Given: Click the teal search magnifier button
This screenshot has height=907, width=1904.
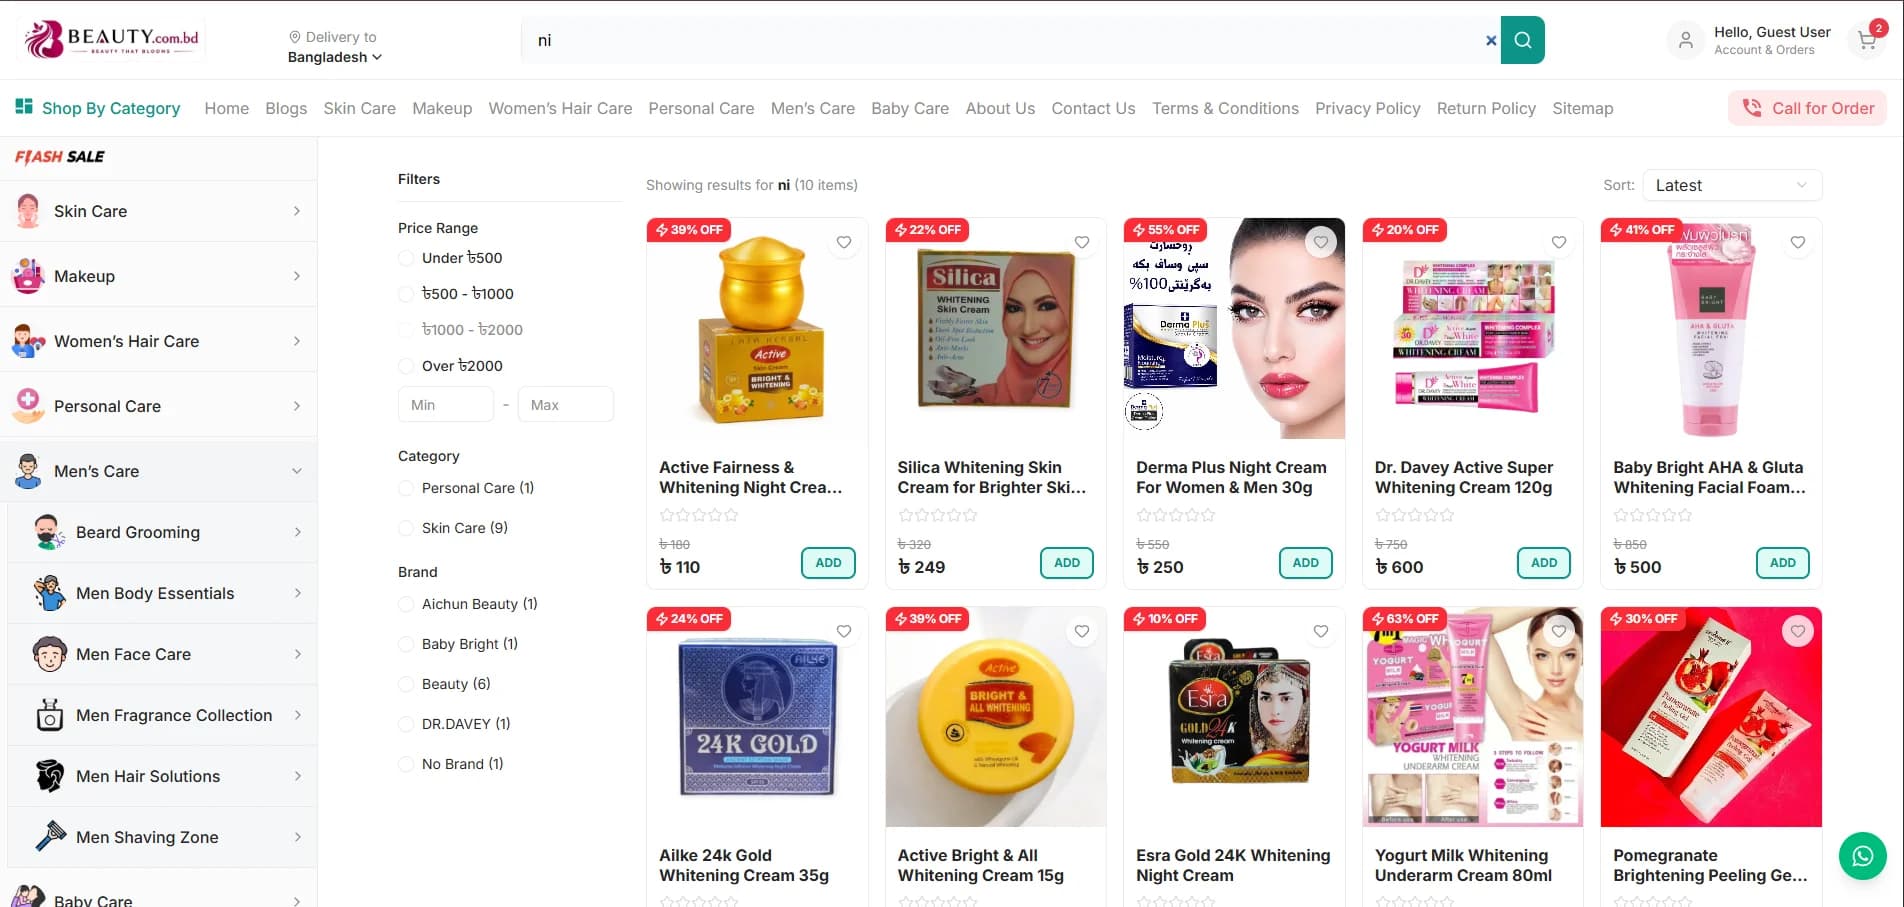Looking at the screenshot, I should point(1522,40).
